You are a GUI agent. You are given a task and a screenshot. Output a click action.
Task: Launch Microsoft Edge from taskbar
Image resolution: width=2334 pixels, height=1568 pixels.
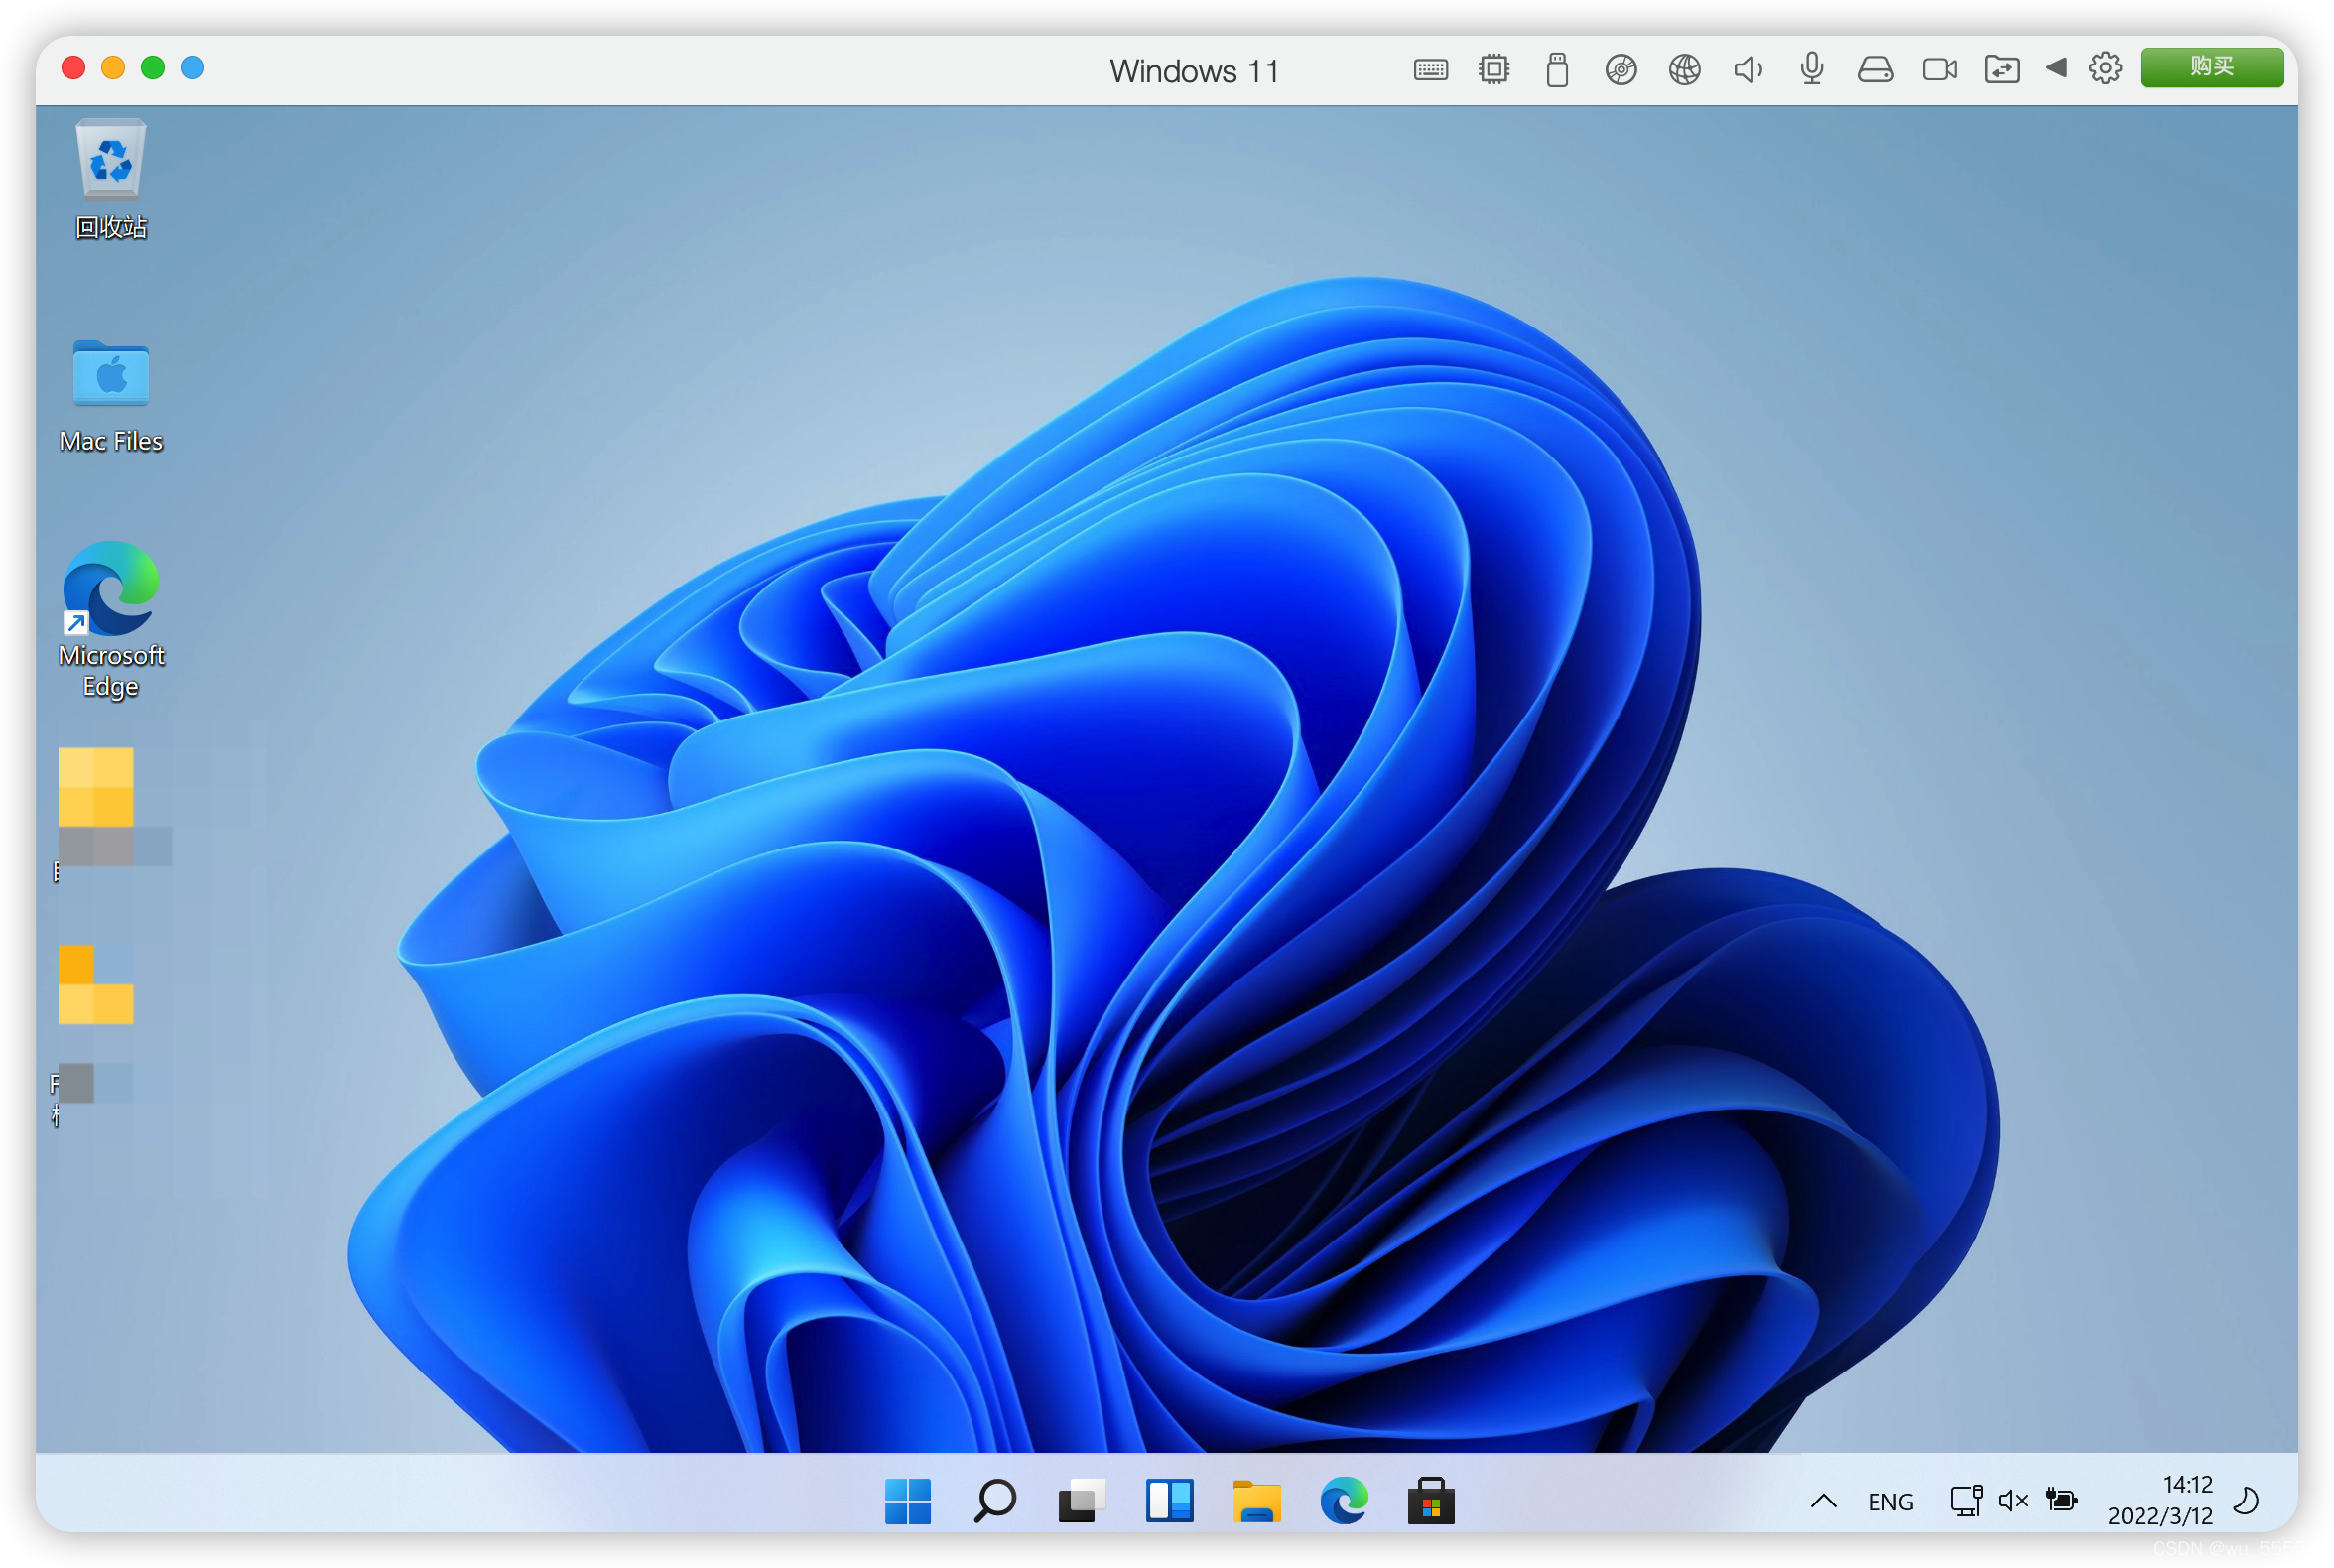1343,1501
